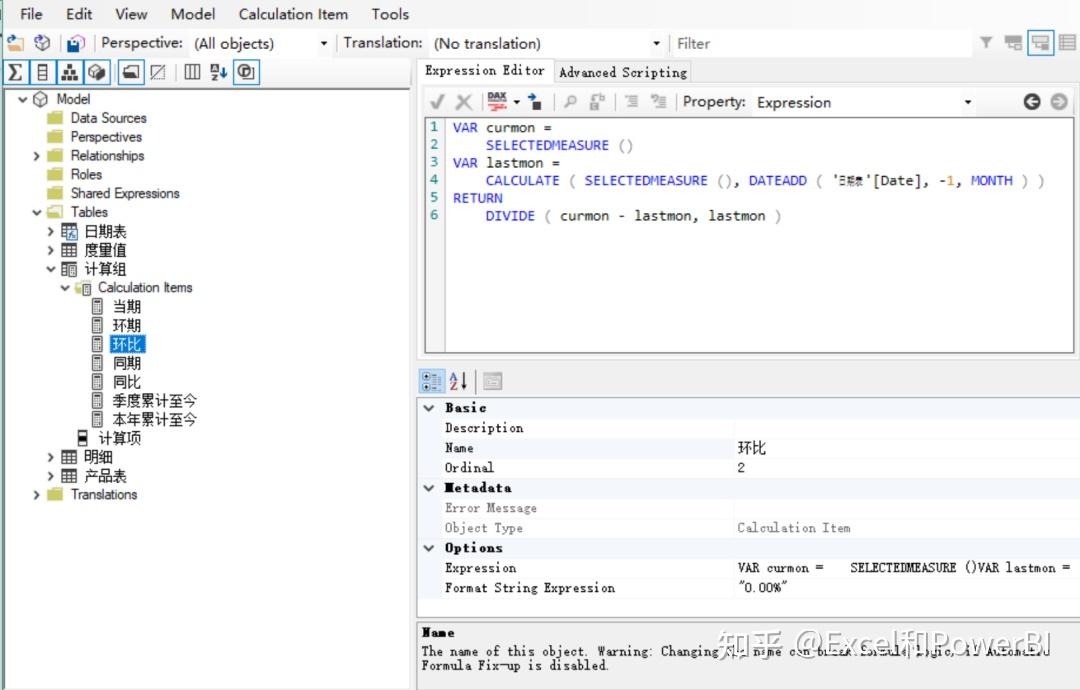Image resolution: width=1080 pixels, height=690 pixels.
Task: Sort tree alphabetically with A-Z icon
Action: (x=218, y=72)
